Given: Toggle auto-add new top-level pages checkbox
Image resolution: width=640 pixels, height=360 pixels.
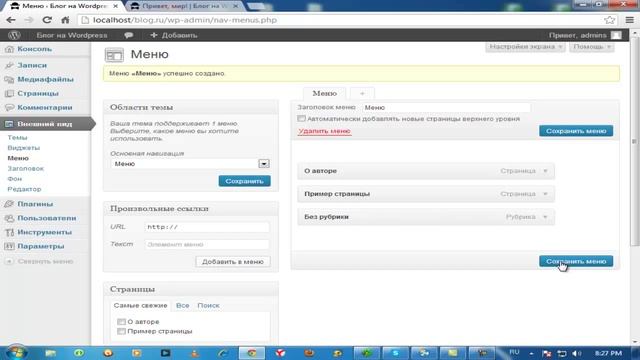Looking at the screenshot, I should pos(301,119).
